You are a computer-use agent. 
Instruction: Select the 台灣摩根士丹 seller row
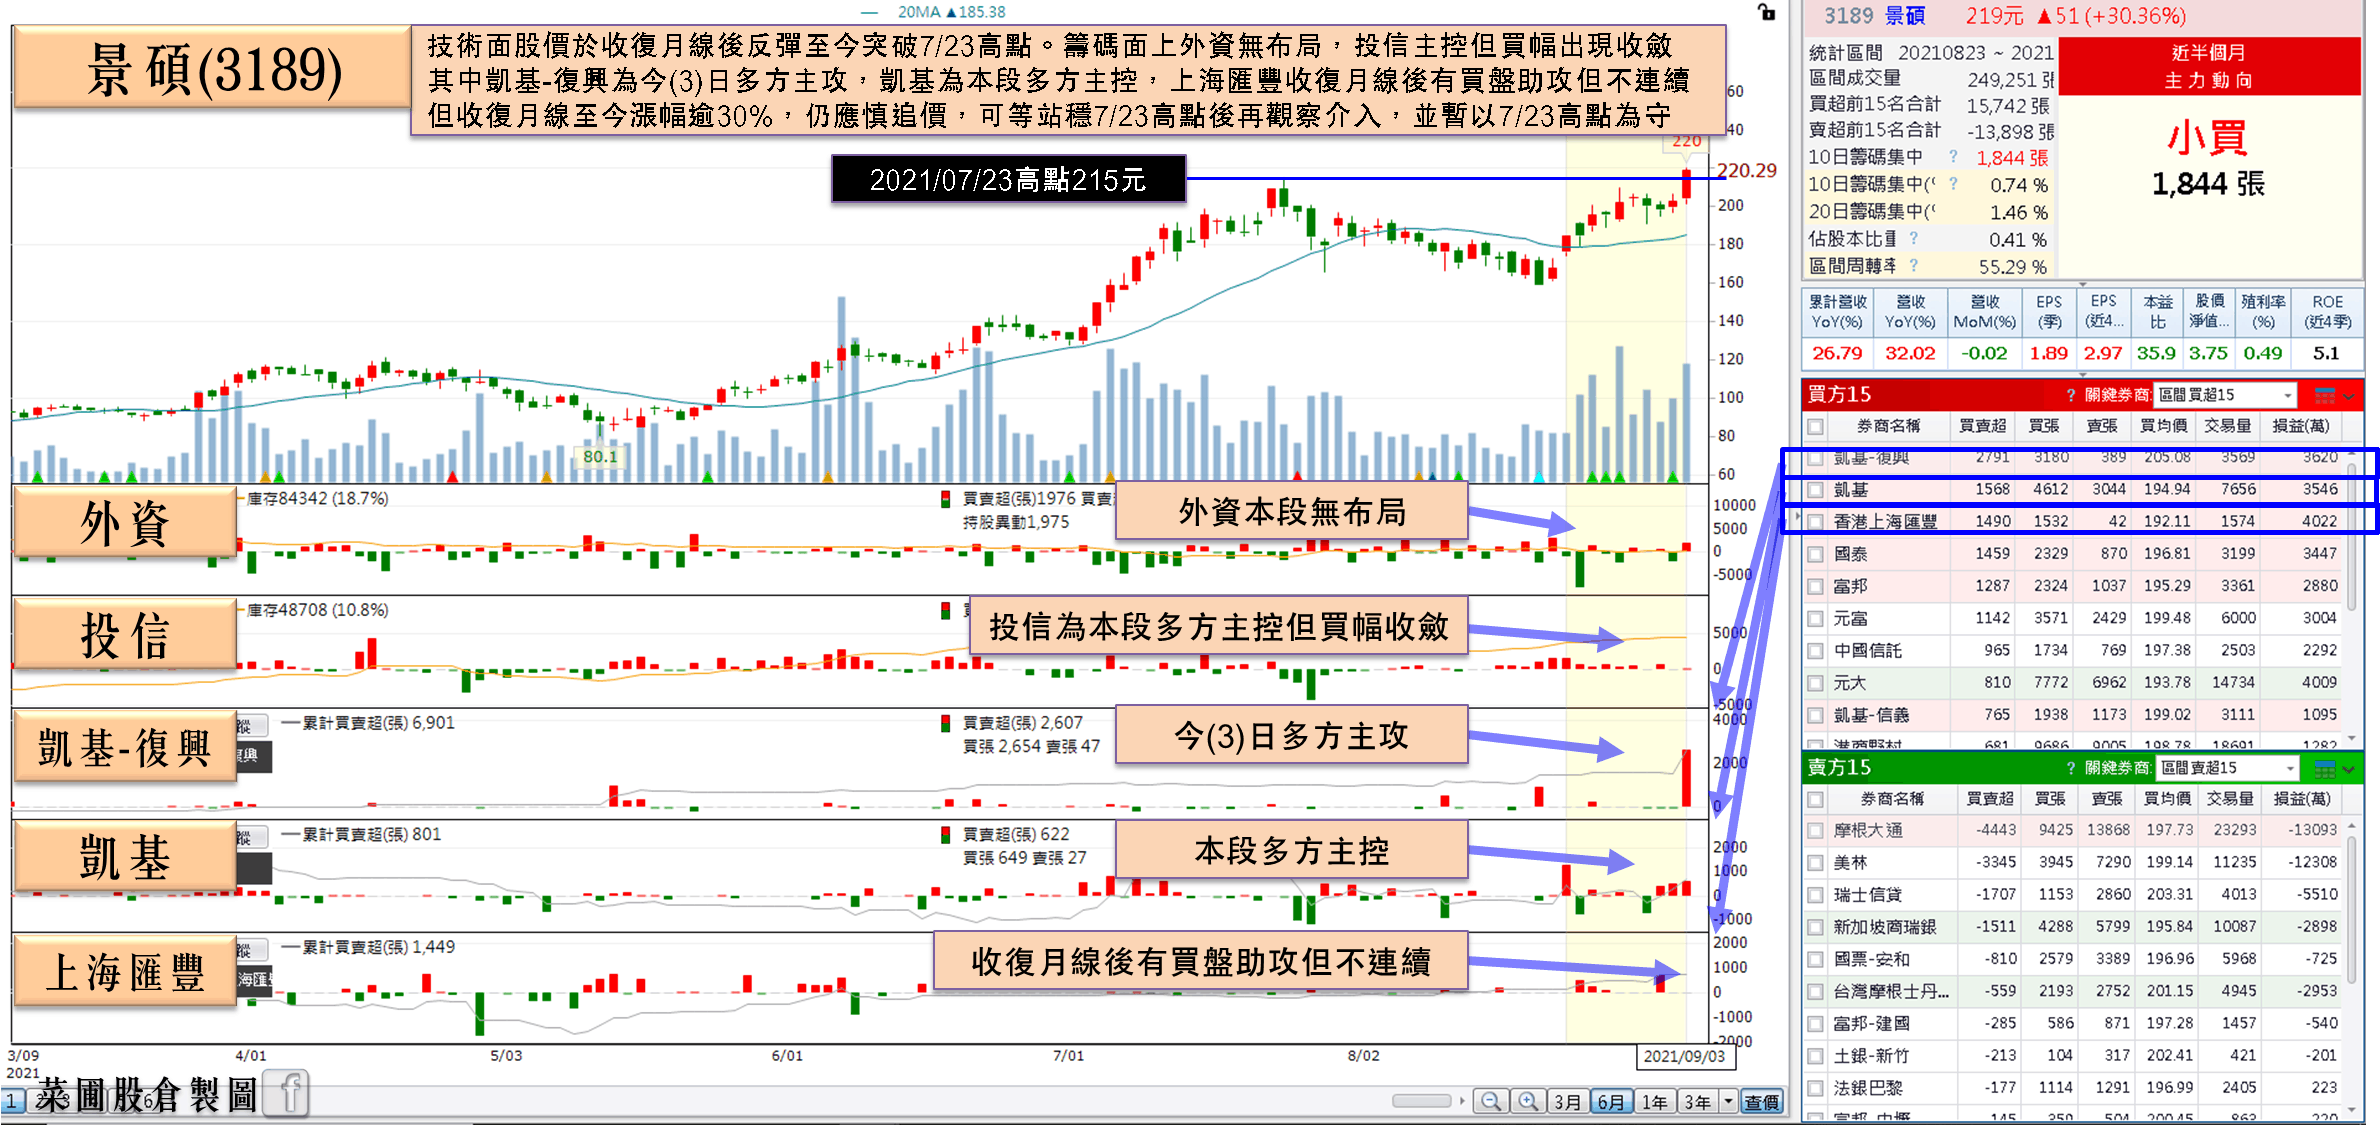tap(2075, 991)
